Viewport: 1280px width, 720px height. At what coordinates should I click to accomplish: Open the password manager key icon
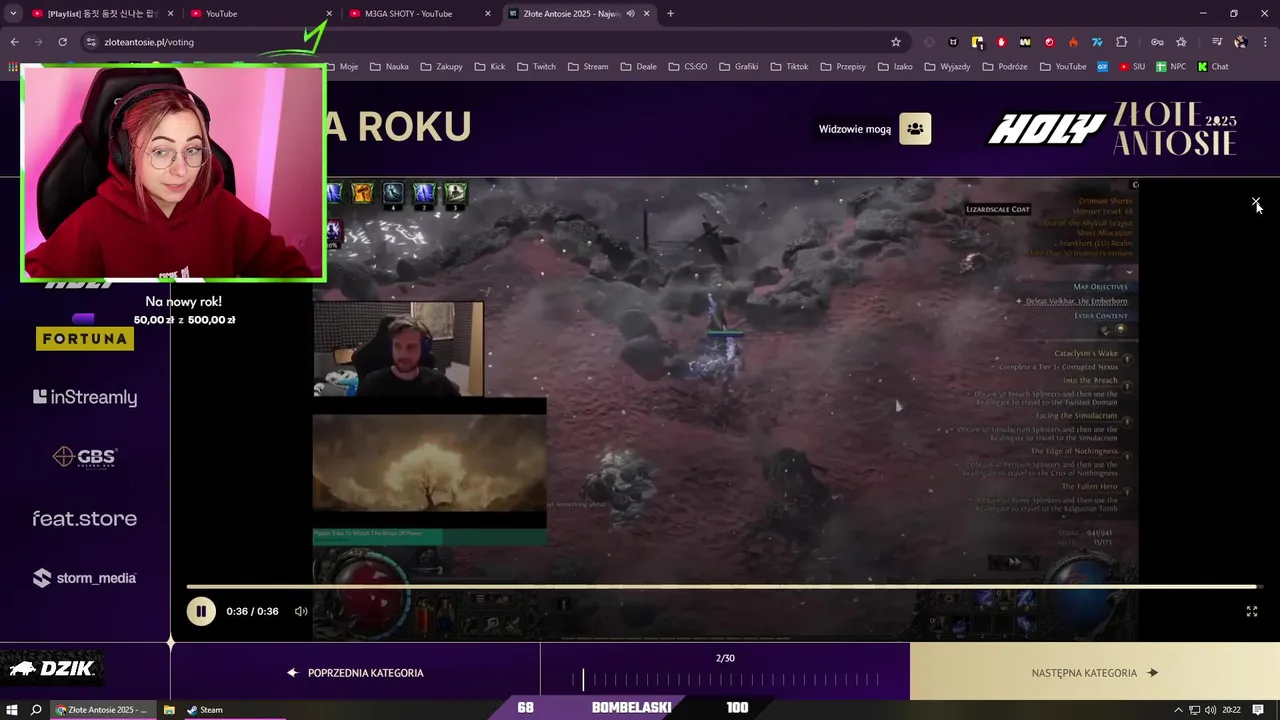1157,42
